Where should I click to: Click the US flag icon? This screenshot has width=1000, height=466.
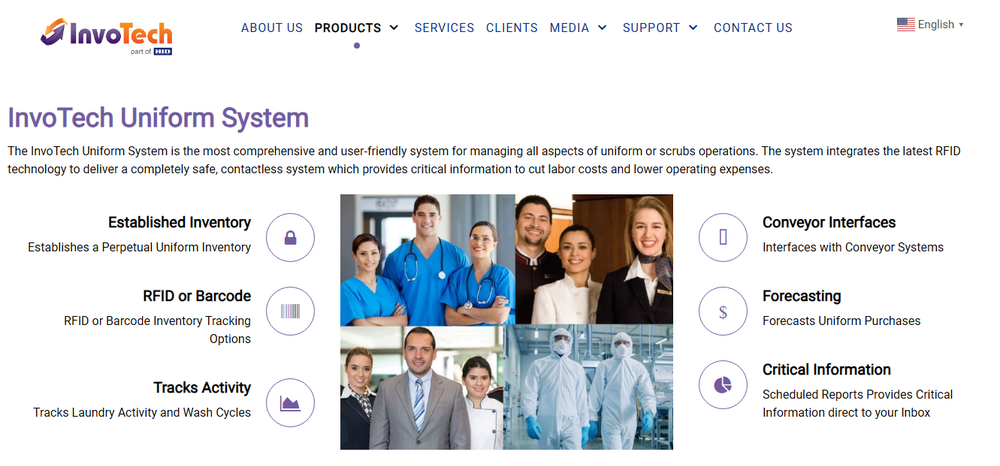(906, 25)
